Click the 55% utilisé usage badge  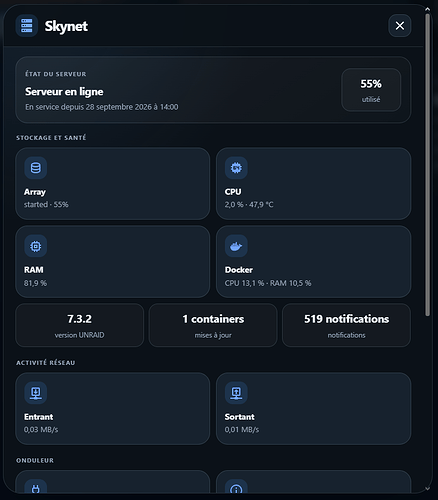pos(371,90)
